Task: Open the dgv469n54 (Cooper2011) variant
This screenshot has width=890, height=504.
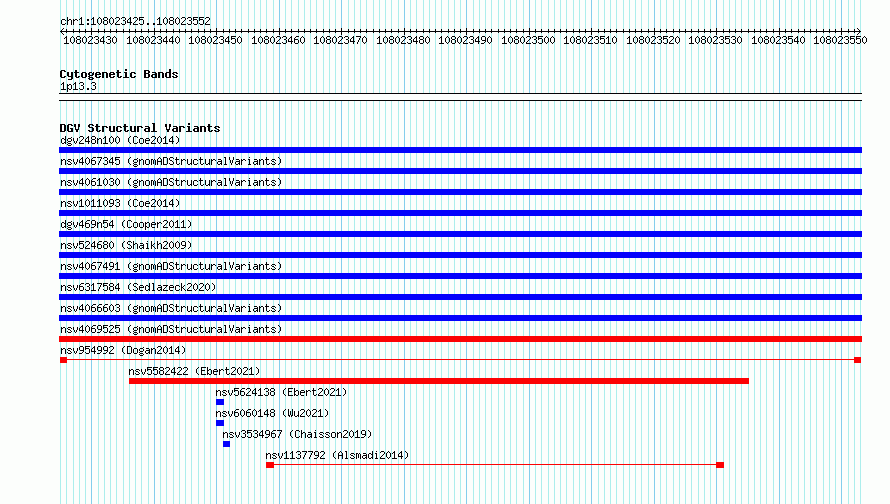Action: coord(126,224)
